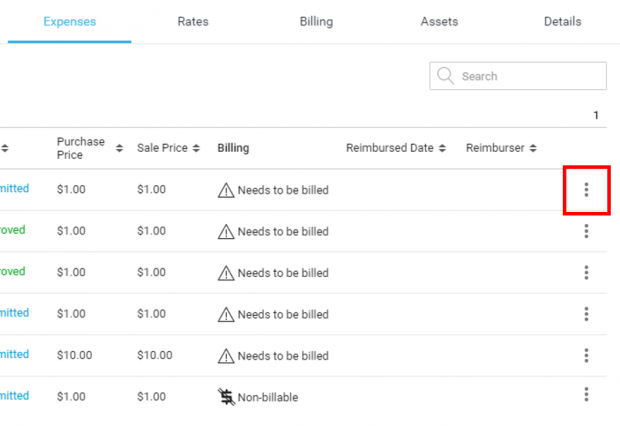Screen dimensions: 620x426
Task: Click the Non-billable crossed dollar icon
Action: (226, 397)
